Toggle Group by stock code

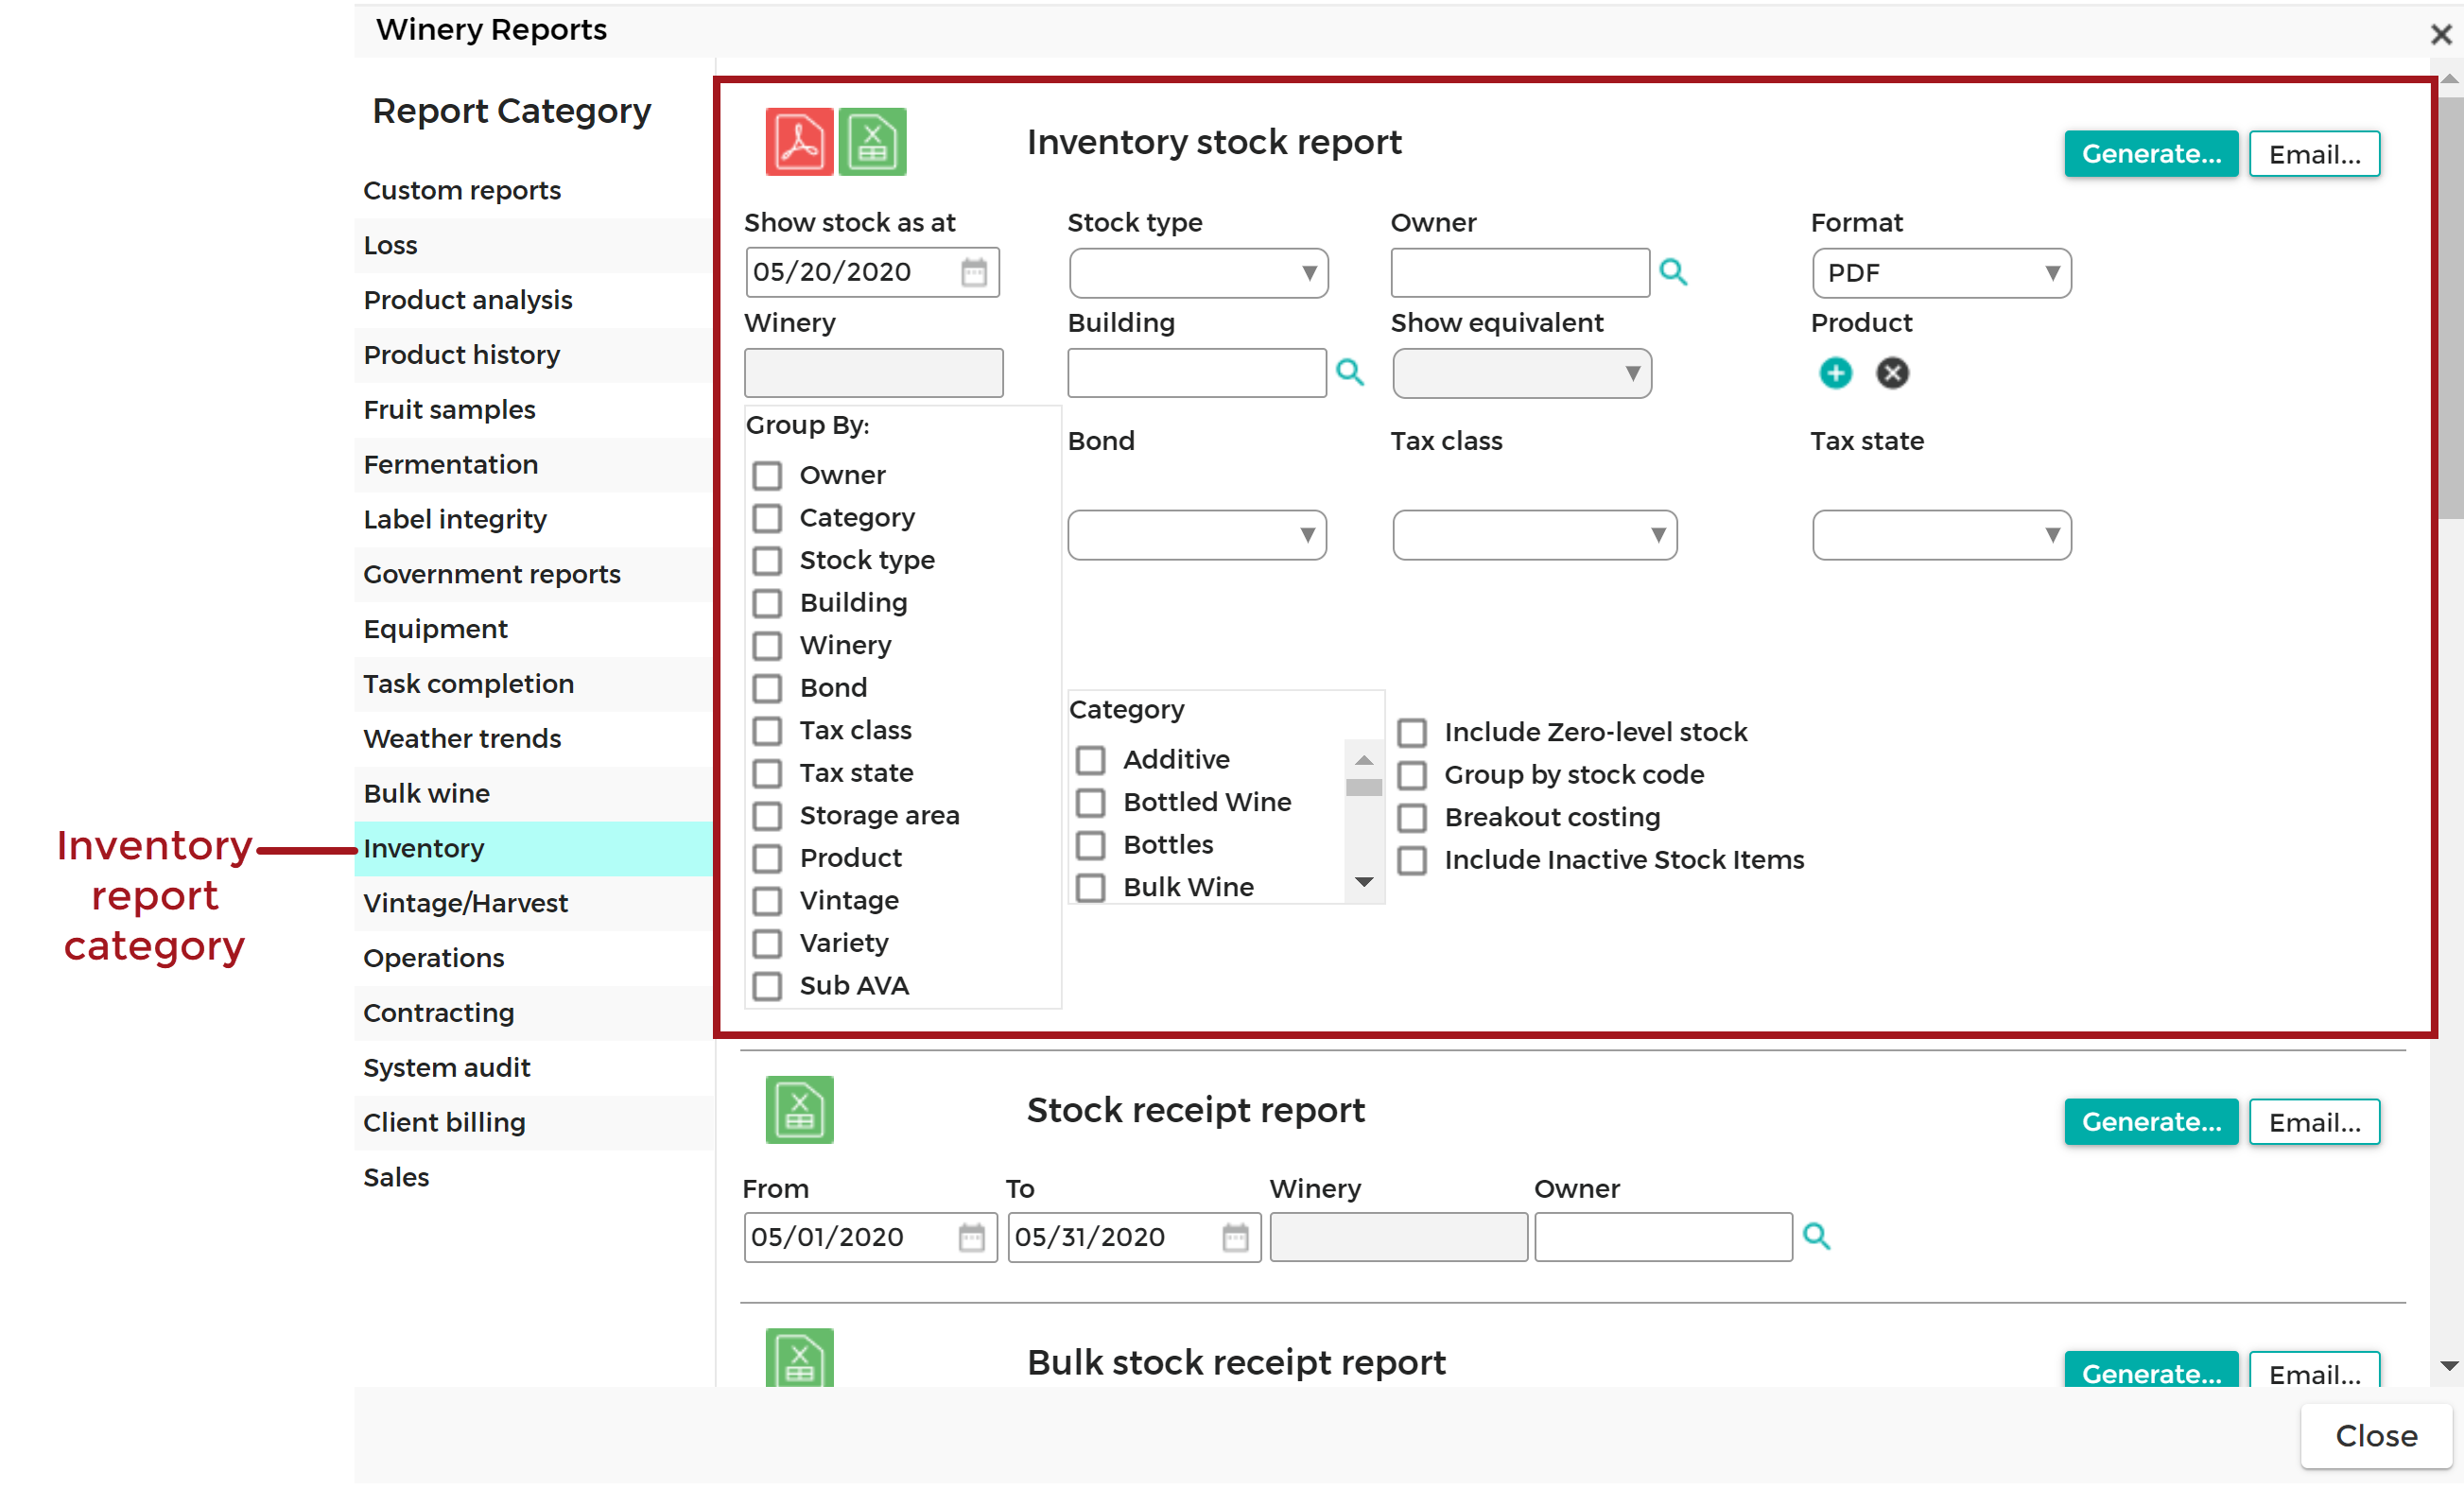click(x=1411, y=775)
